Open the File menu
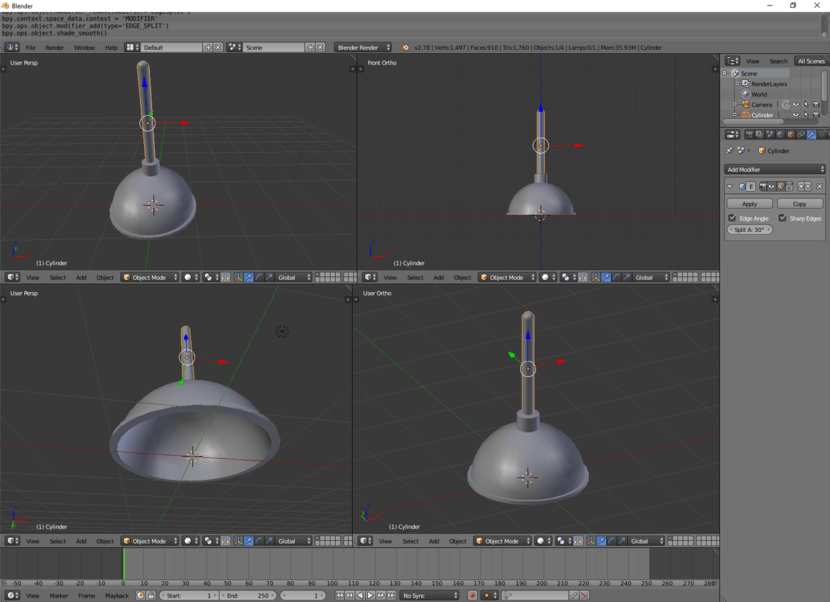830x602 pixels. 31,48
